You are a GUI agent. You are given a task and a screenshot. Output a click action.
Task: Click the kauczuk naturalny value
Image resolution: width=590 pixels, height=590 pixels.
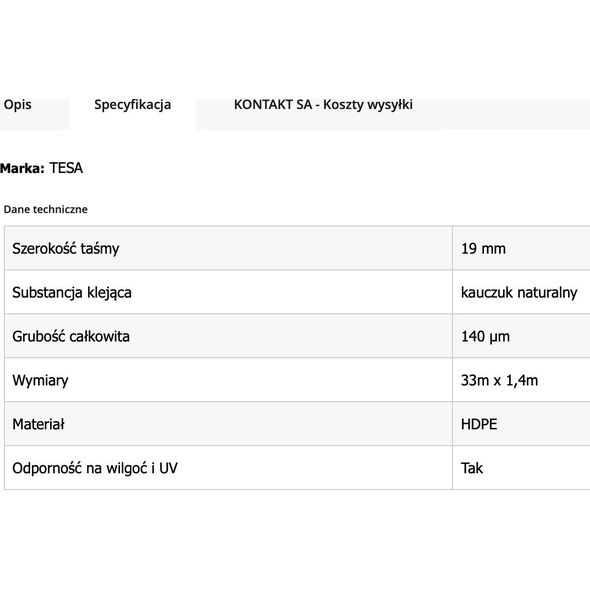click(x=521, y=292)
